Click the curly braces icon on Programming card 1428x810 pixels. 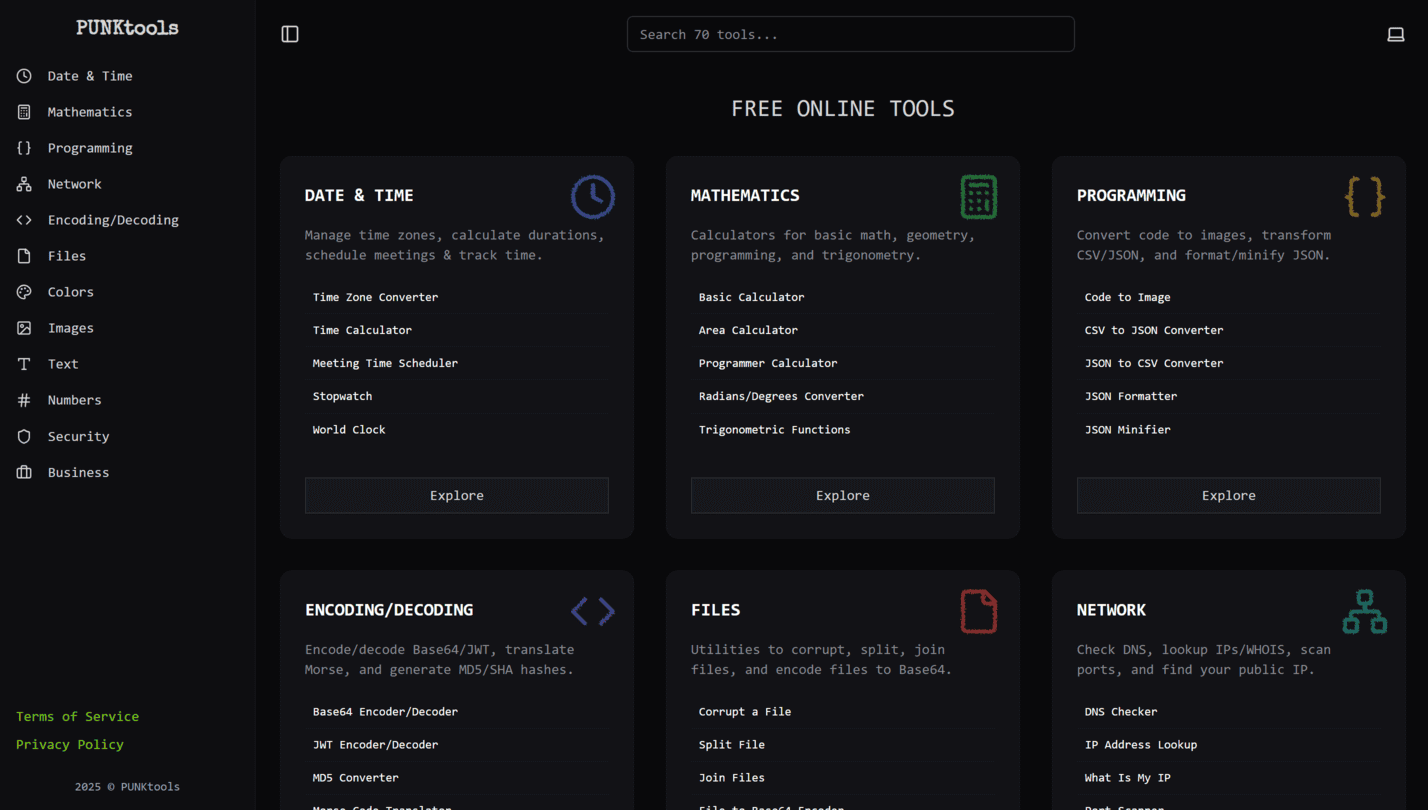1364,197
